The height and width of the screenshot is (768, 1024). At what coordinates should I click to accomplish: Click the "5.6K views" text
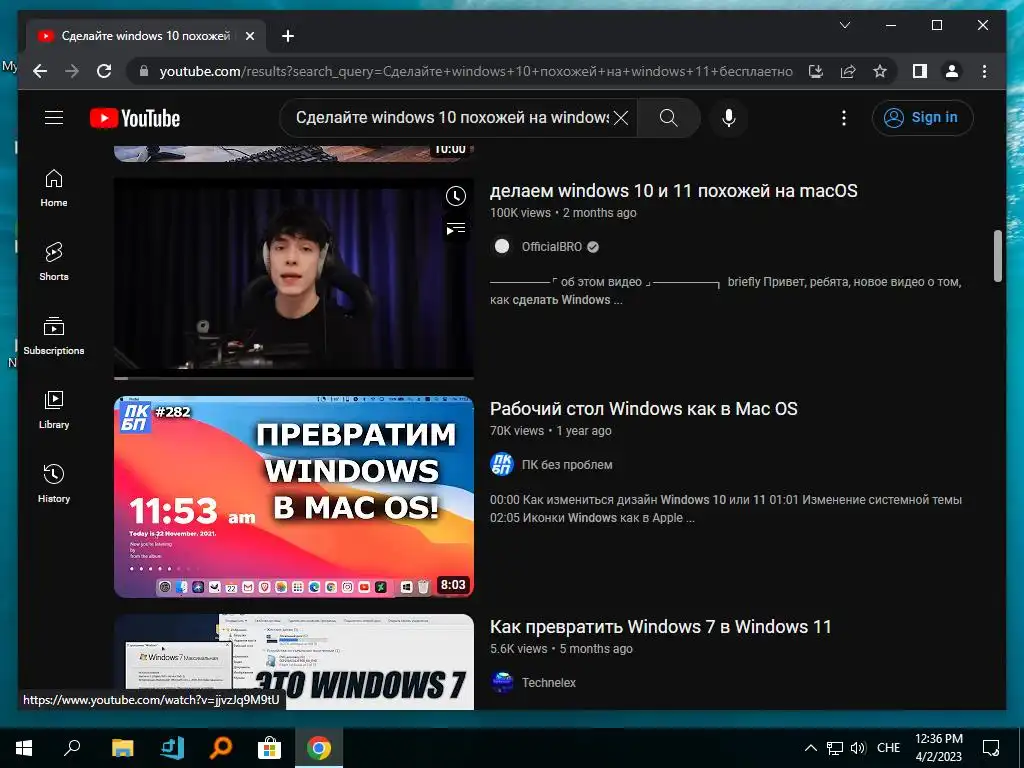(519, 649)
